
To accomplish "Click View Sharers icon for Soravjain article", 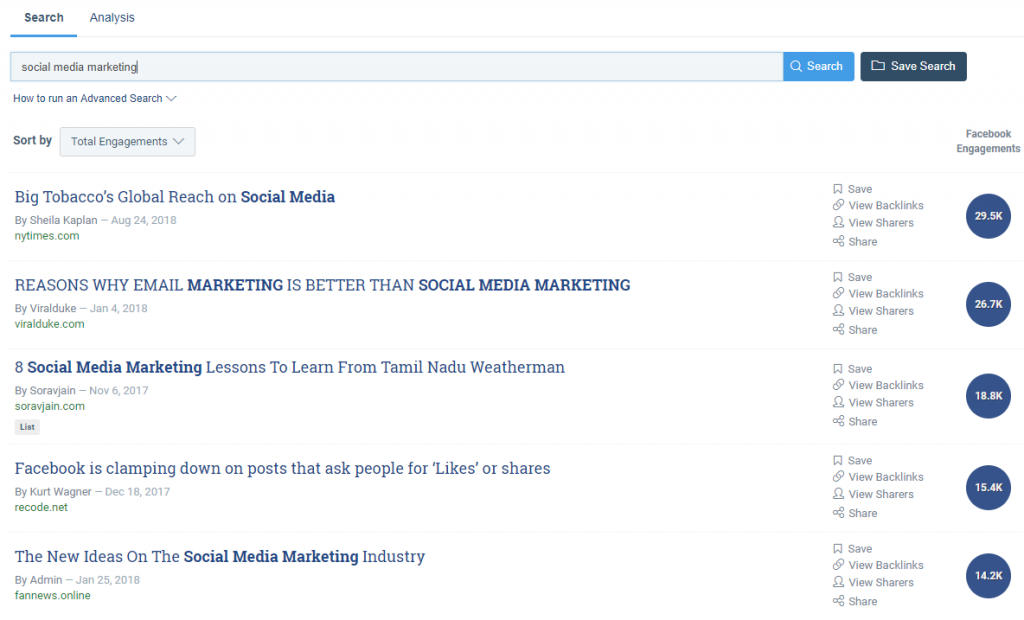I will (839, 402).
